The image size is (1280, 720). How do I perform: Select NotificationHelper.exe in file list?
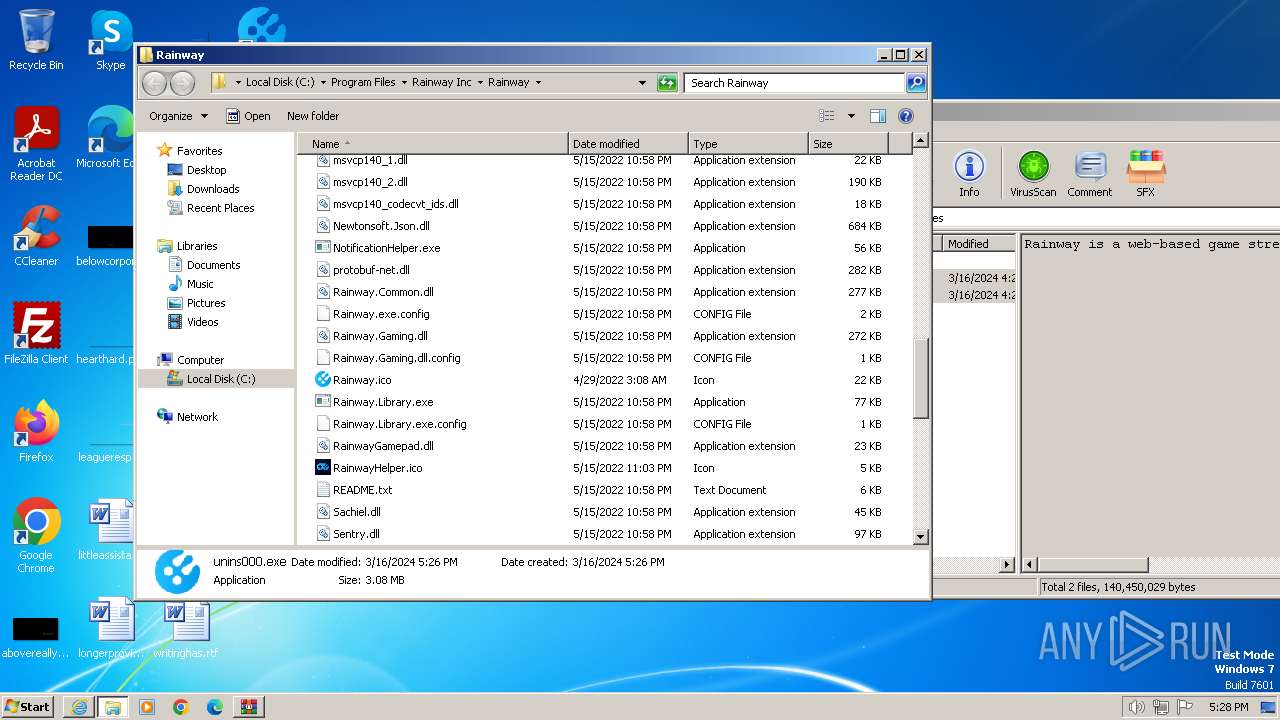pyautogui.click(x=378, y=248)
